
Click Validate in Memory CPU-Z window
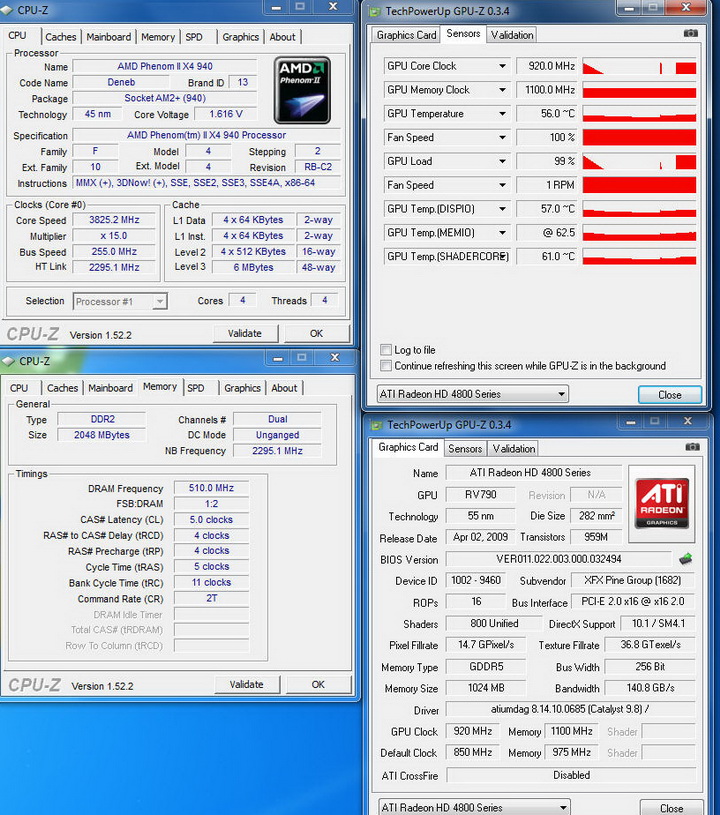[x=246, y=685]
